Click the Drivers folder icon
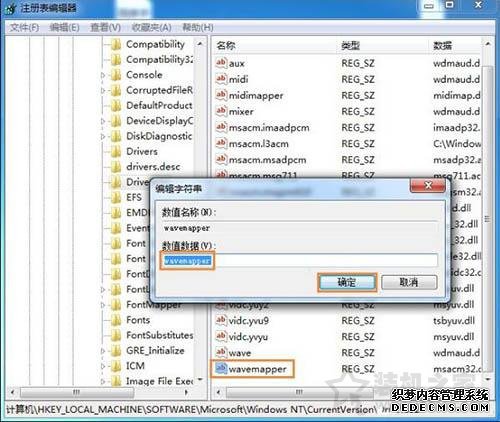500x422 pixels. coord(116,152)
